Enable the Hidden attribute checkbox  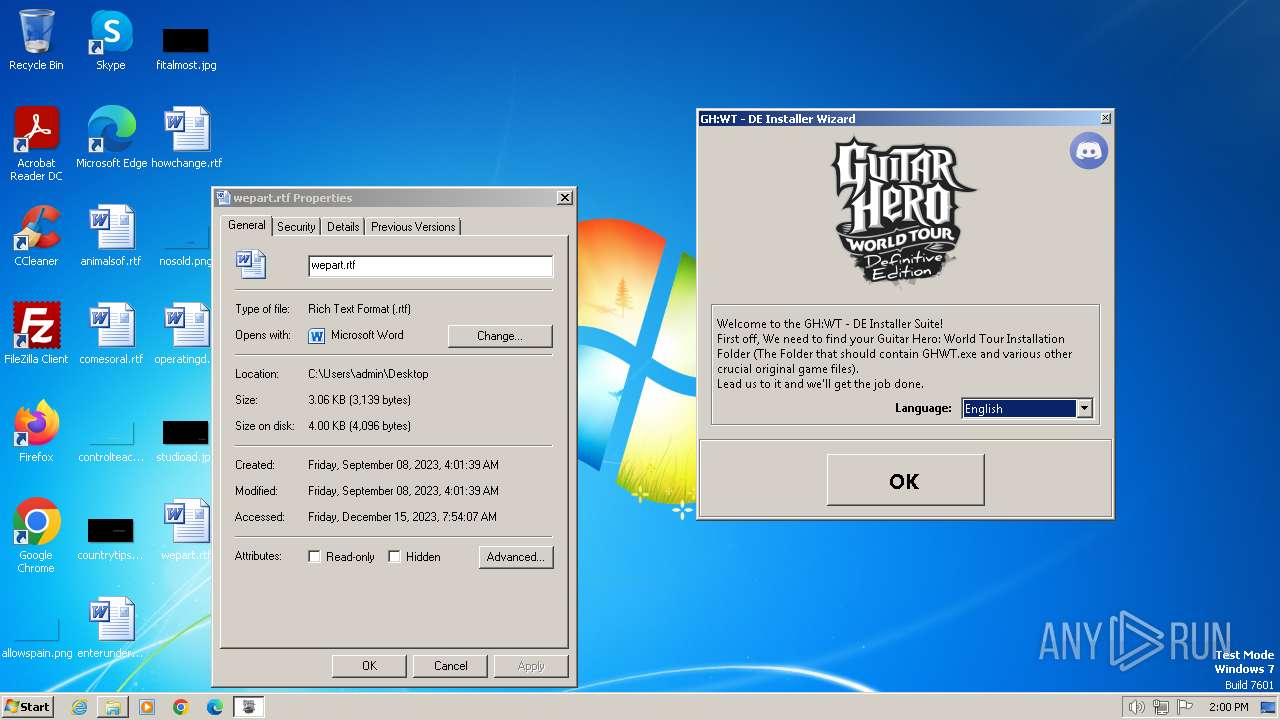(x=394, y=557)
